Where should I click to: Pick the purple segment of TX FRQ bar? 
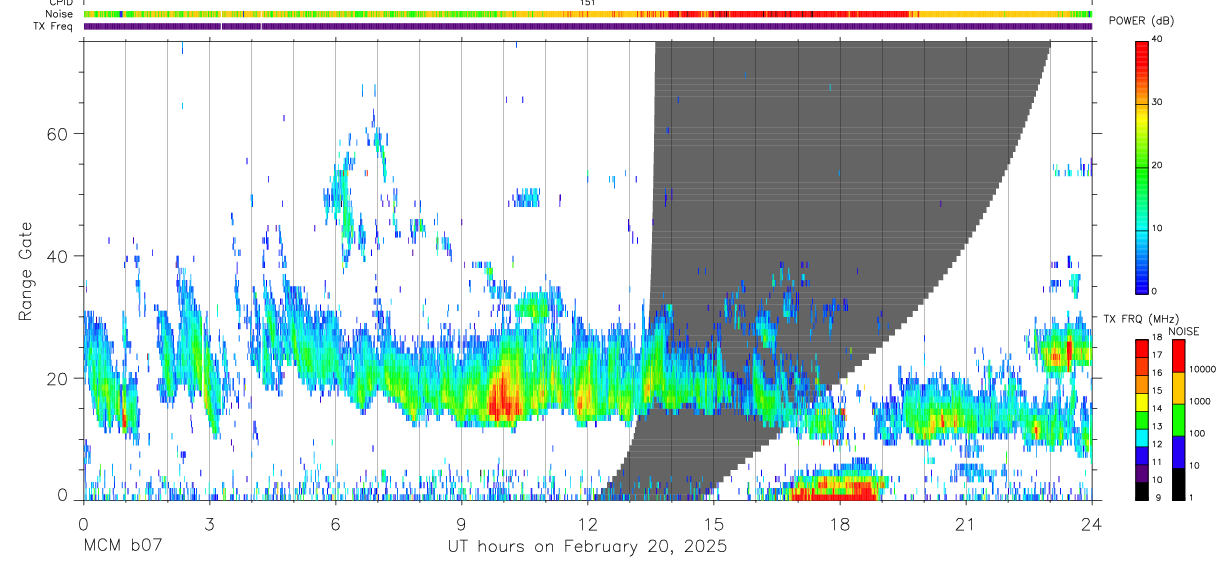click(x=1142, y=473)
